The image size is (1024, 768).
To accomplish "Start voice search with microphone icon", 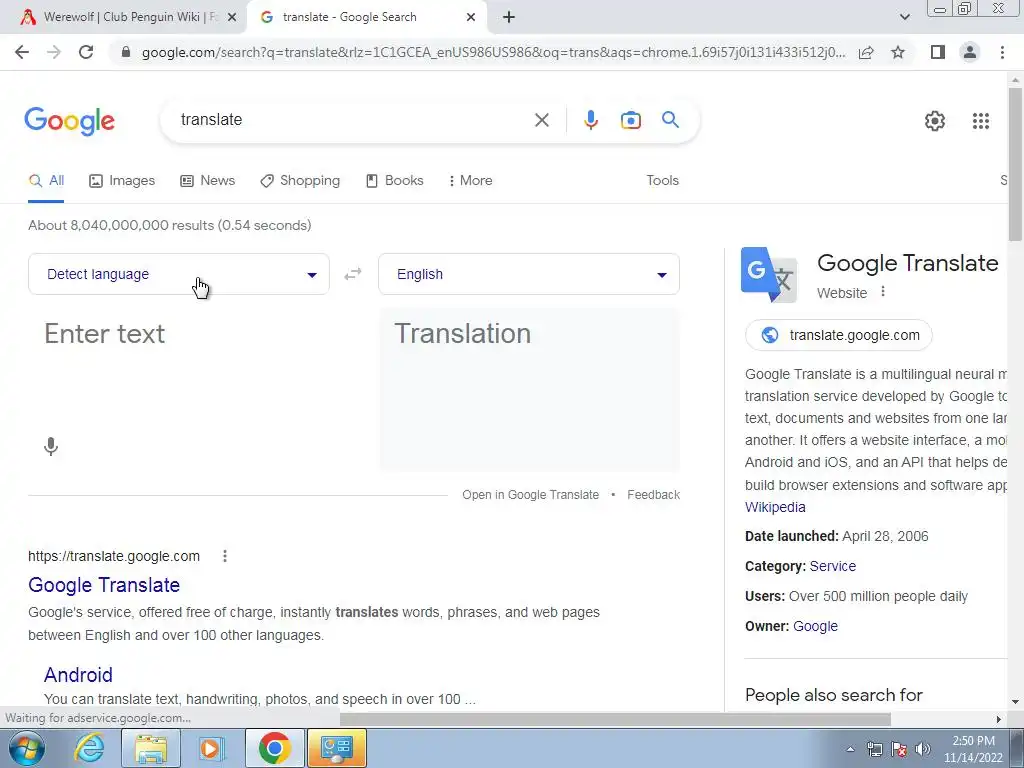I will pyautogui.click(x=590, y=120).
